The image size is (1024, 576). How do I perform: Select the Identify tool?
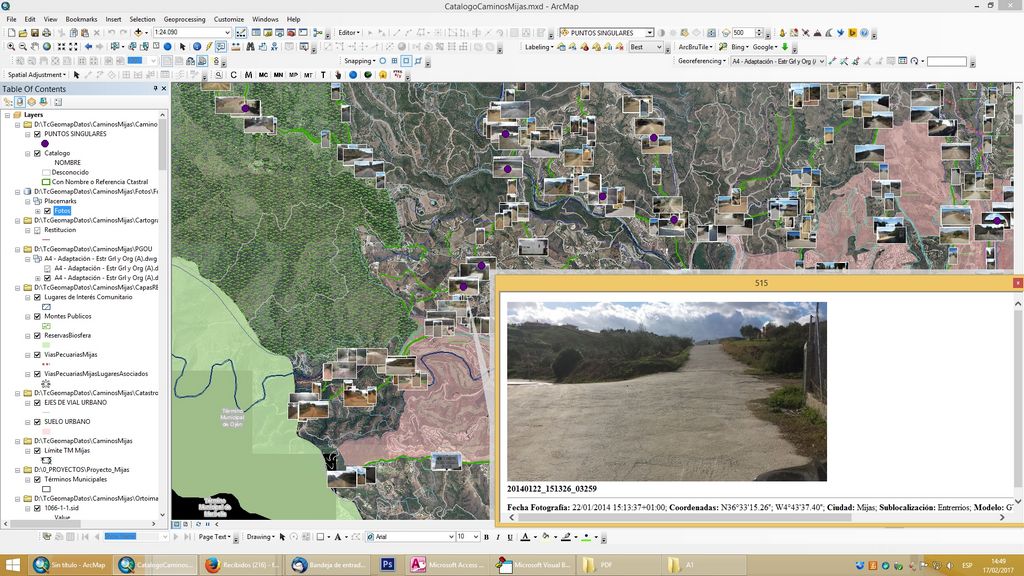[196, 46]
